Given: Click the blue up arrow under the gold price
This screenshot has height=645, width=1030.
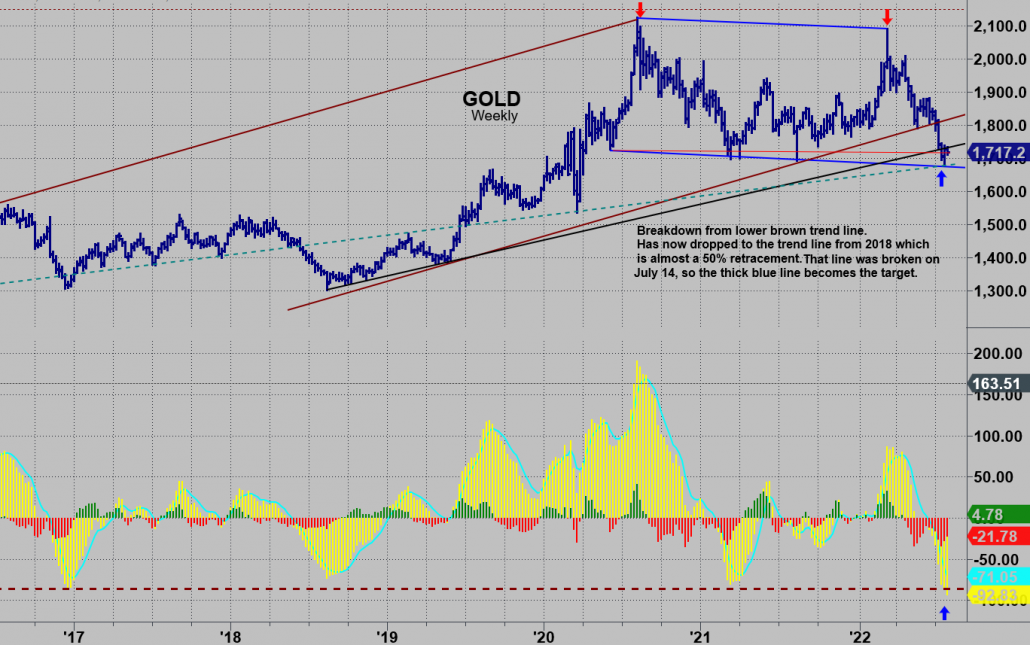Looking at the screenshot, I should pos(941,179).
